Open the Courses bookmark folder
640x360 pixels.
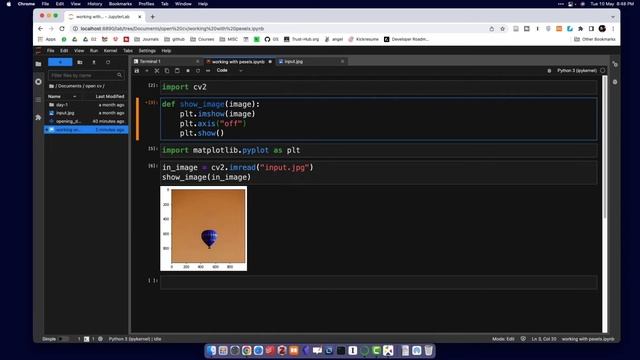pyautogui.click(x=202, y=39)
